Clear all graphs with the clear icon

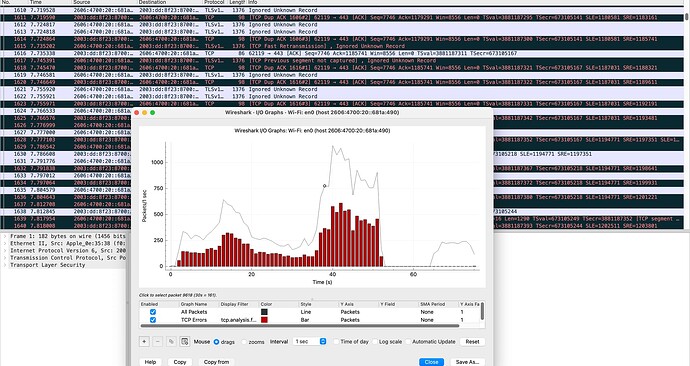[185, 341]
